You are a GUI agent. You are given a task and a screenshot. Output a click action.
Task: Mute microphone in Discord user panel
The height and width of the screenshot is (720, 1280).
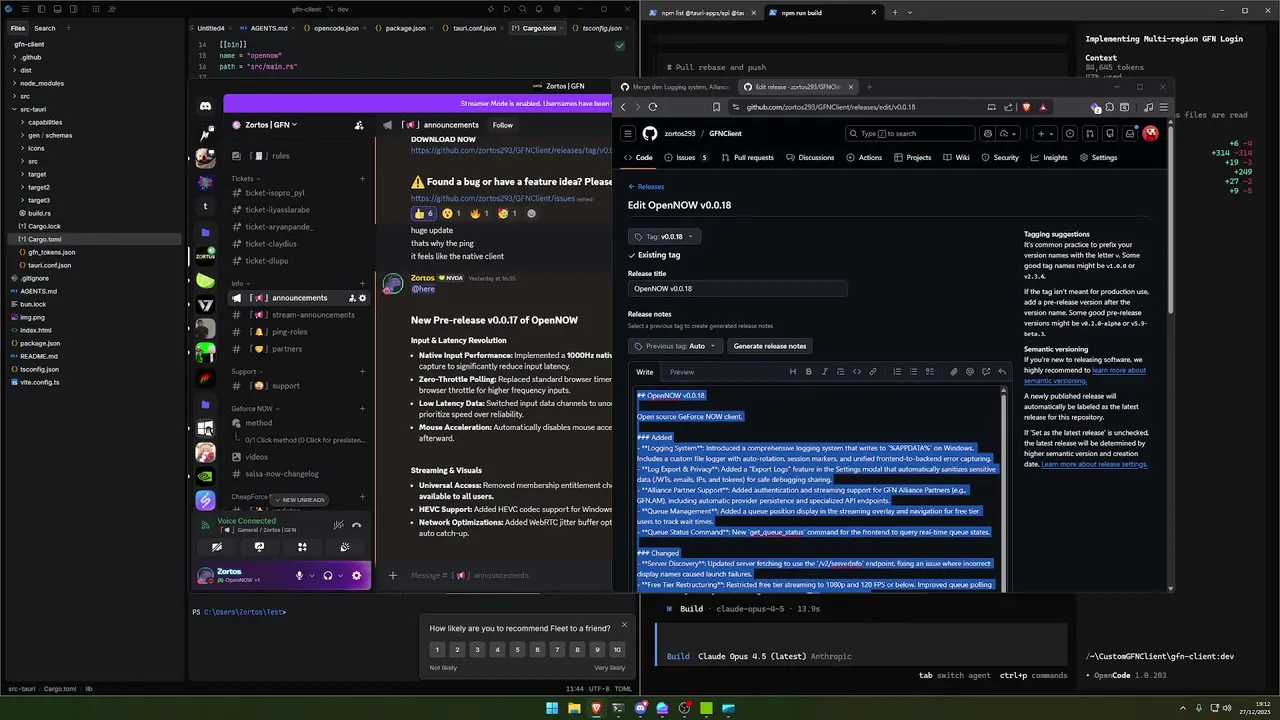(x=299, y=575)
